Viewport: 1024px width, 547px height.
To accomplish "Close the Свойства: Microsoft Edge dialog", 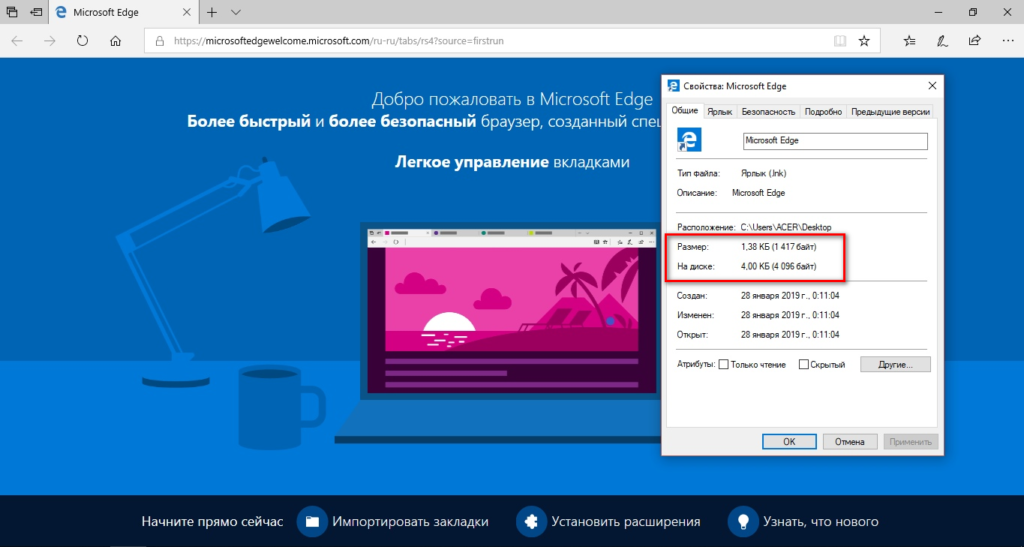I will (932, 86).
